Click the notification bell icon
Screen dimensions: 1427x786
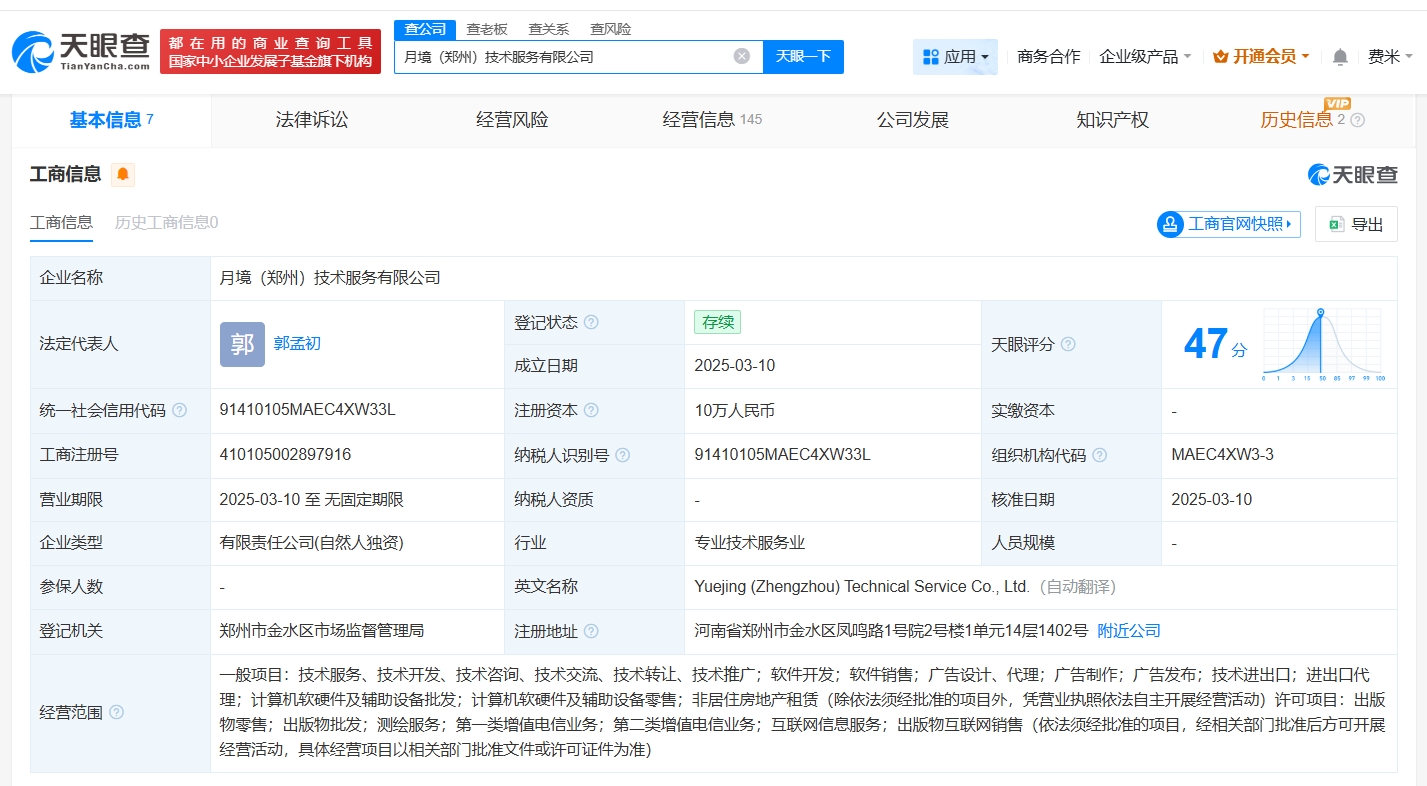[1339, 57]
